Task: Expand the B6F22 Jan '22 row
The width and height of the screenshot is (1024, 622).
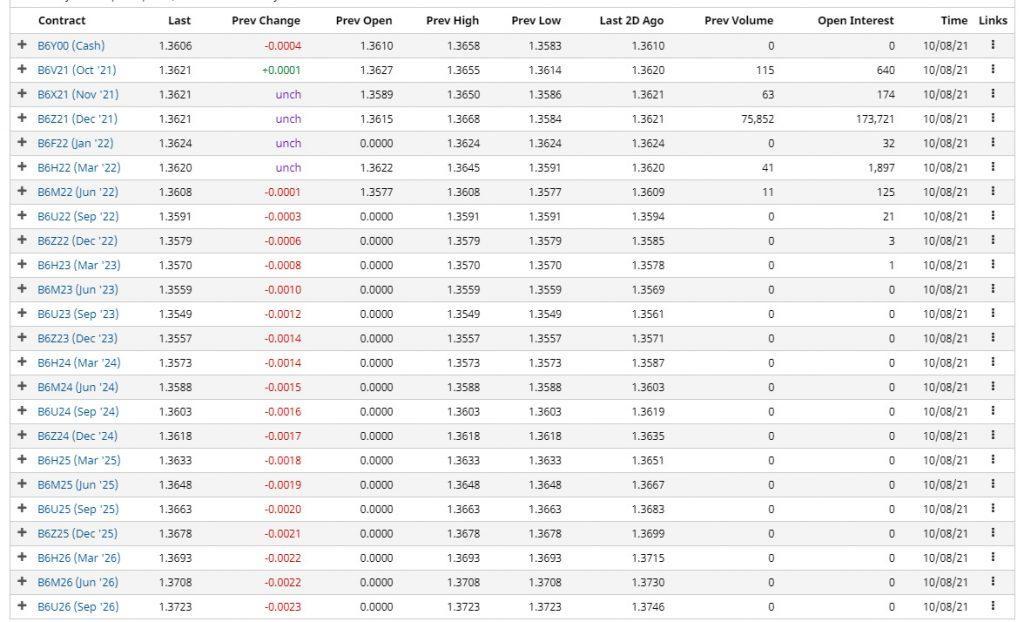Action: click(22, 142)
